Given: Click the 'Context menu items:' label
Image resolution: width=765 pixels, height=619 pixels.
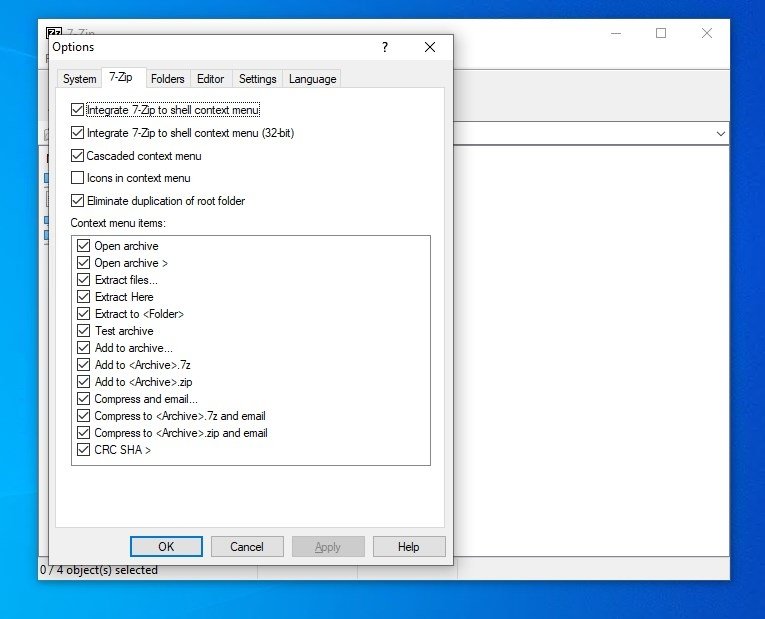Looking at the screenshot, I should click(118, 223).
